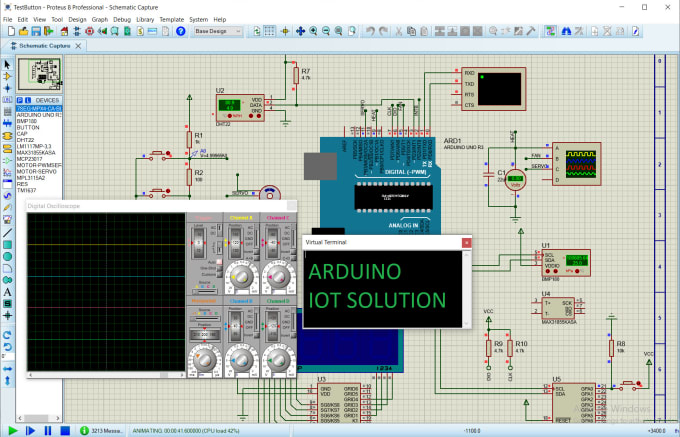
Task: Open the Base Design variant dropdown
Action: tap(216, 31)
